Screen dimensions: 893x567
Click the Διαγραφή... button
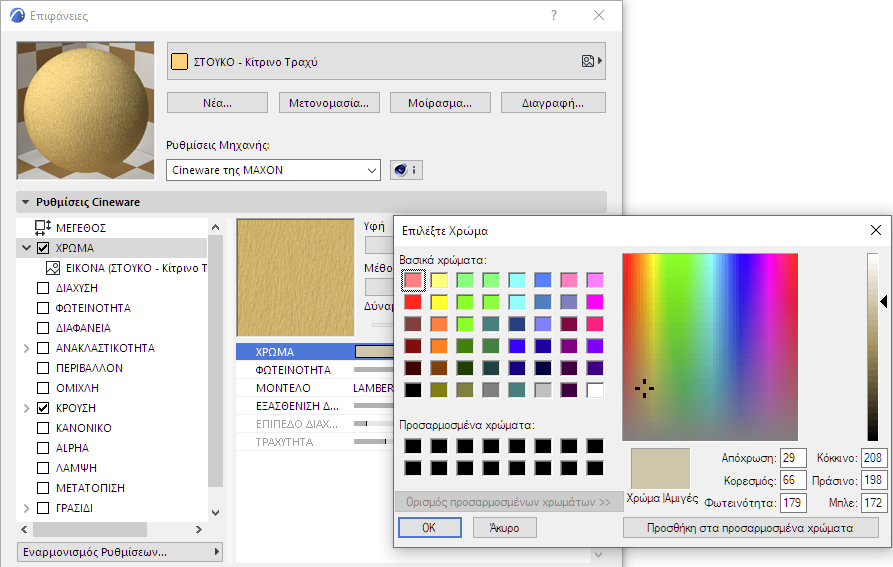tap(552, 103)
